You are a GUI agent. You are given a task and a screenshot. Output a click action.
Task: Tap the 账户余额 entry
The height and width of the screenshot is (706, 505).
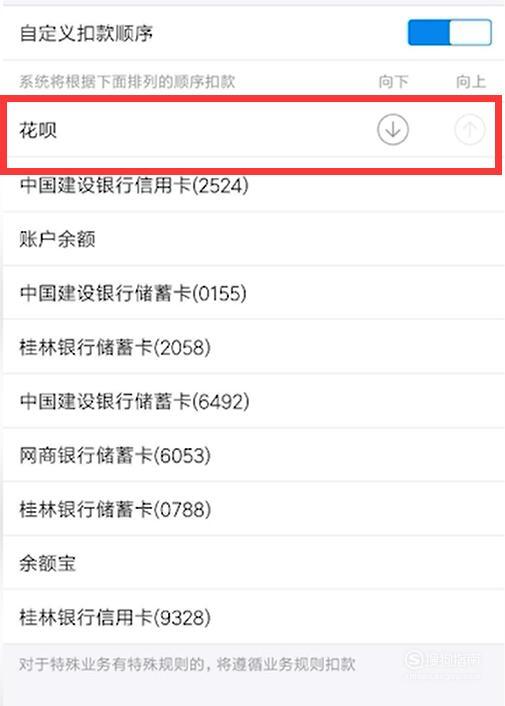click(x=252, y=239)
